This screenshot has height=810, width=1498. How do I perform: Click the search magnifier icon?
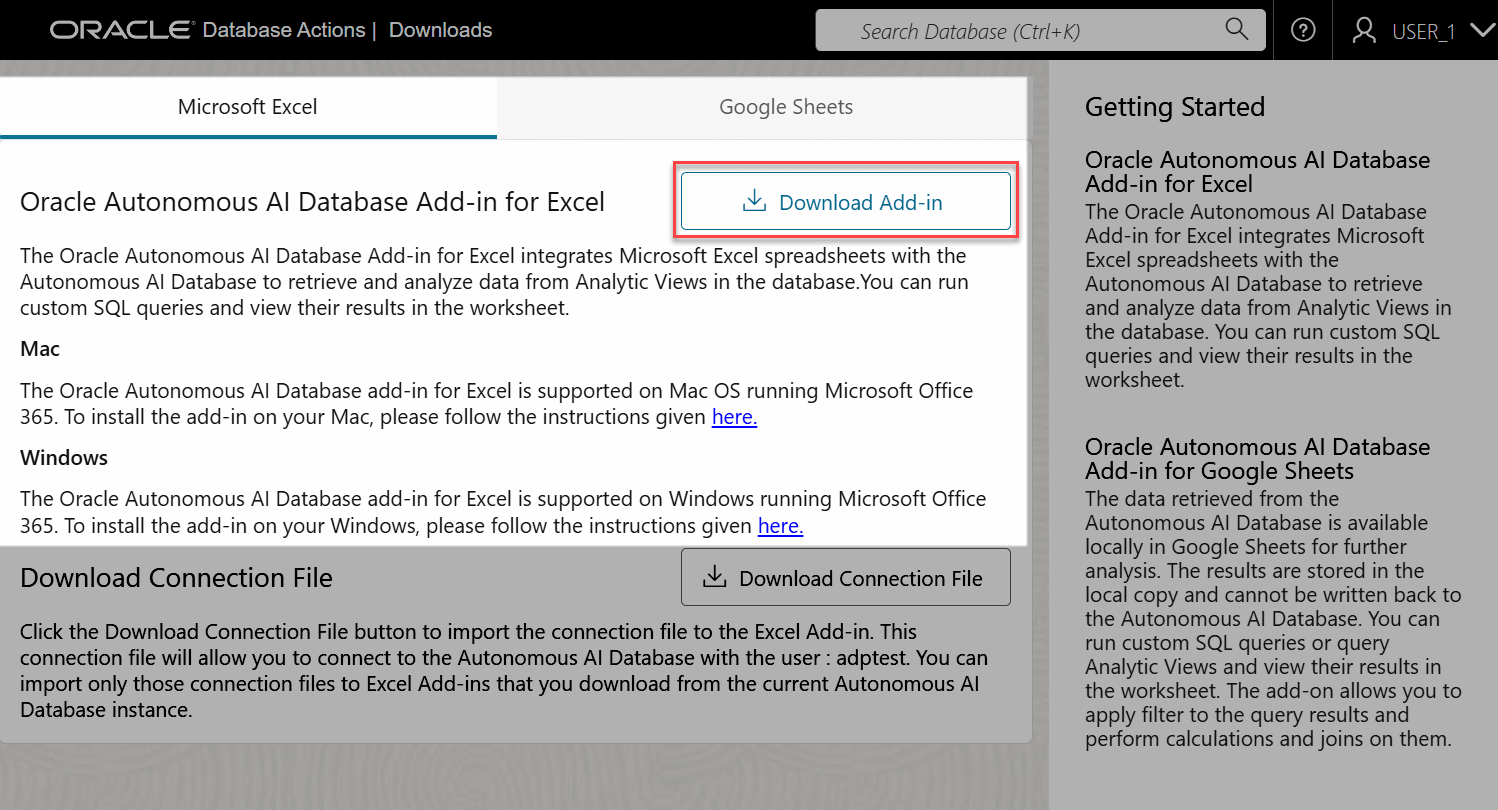point(1236,30)
